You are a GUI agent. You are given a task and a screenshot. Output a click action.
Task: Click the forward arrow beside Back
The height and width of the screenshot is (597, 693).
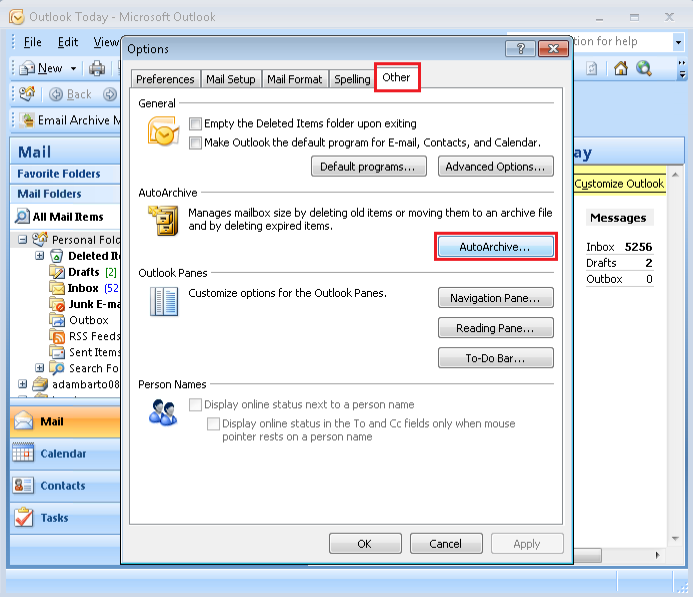coord(110,94)
